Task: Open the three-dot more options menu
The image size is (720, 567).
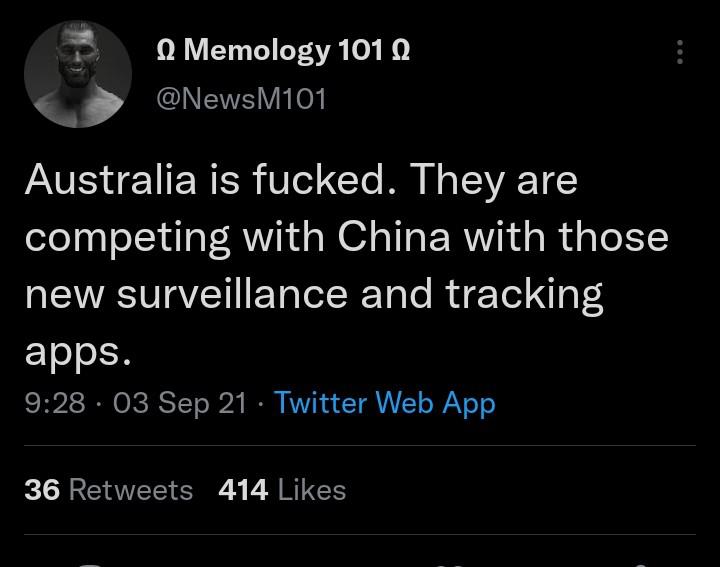Action: (x=680, y=52)
